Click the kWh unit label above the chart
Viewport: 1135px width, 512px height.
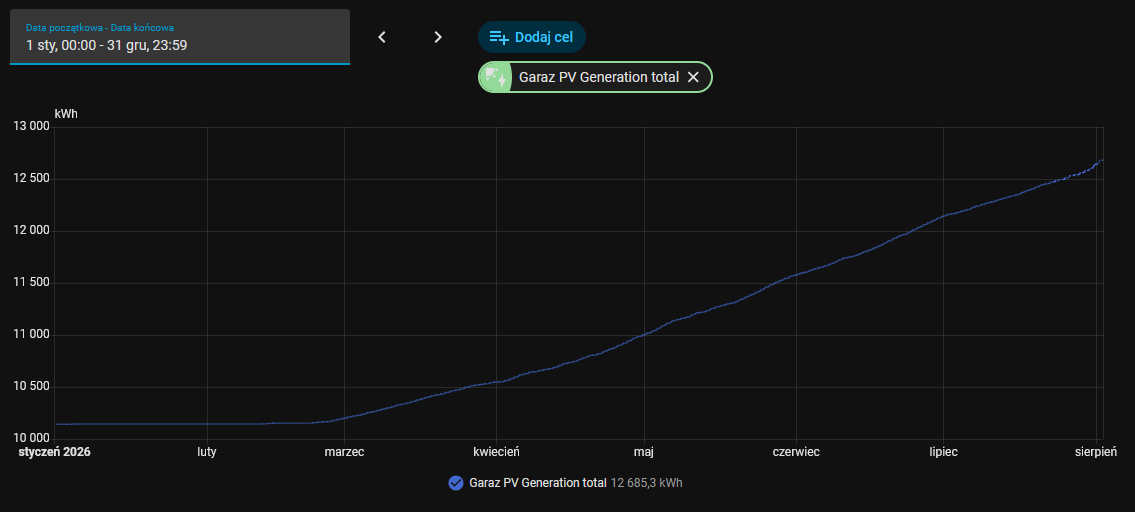tap(67, 114)
